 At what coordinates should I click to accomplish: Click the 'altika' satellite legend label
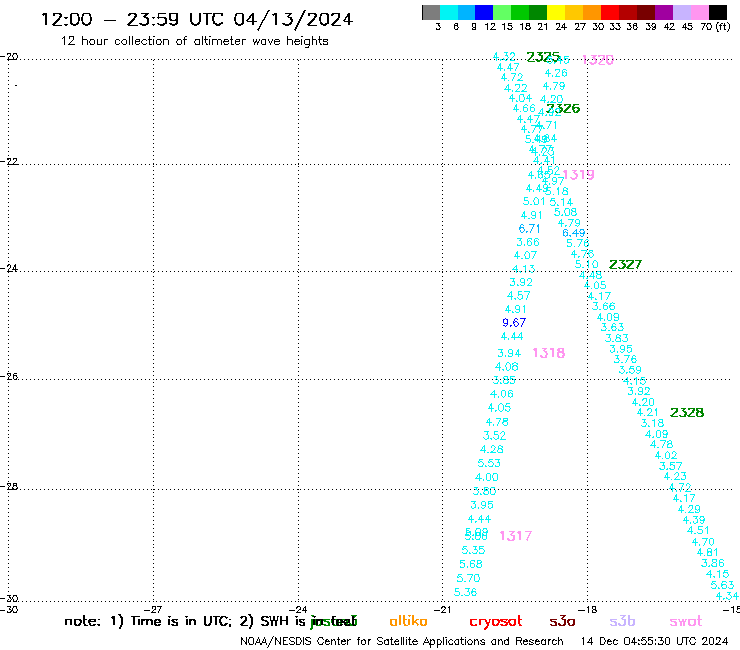(x=408, y=621)
